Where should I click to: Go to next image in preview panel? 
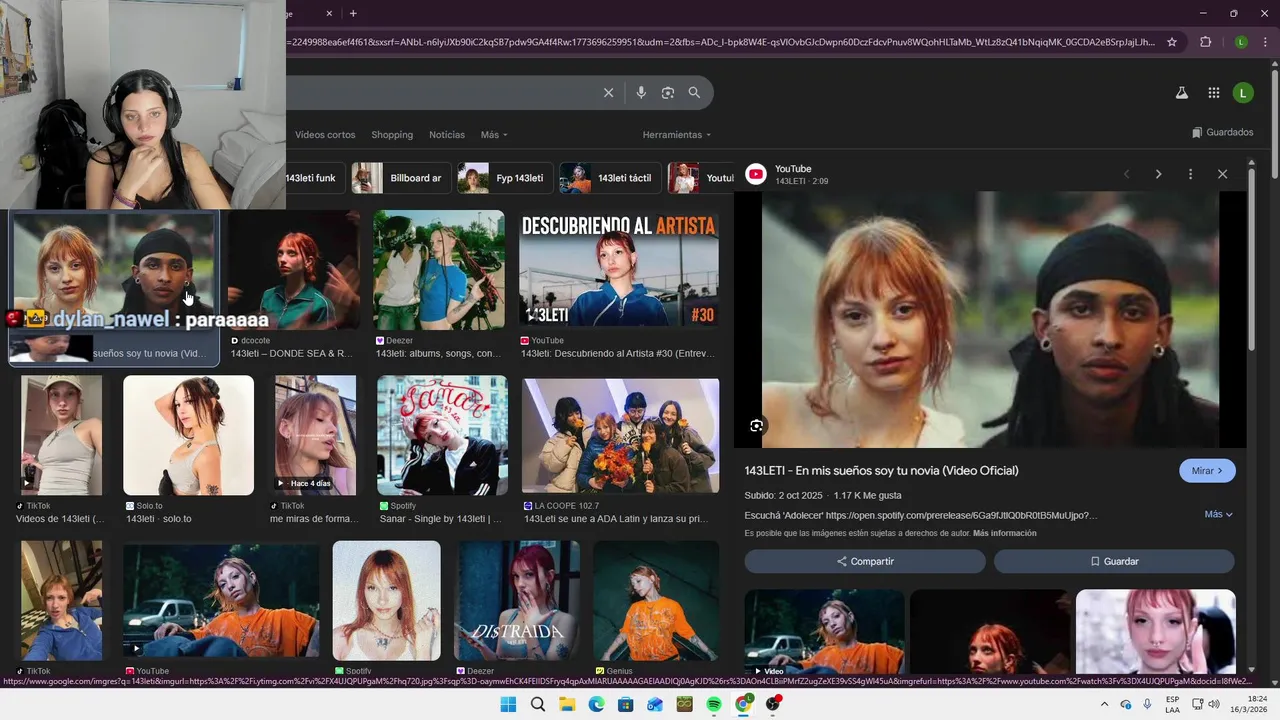click(x=1158, y=174)
